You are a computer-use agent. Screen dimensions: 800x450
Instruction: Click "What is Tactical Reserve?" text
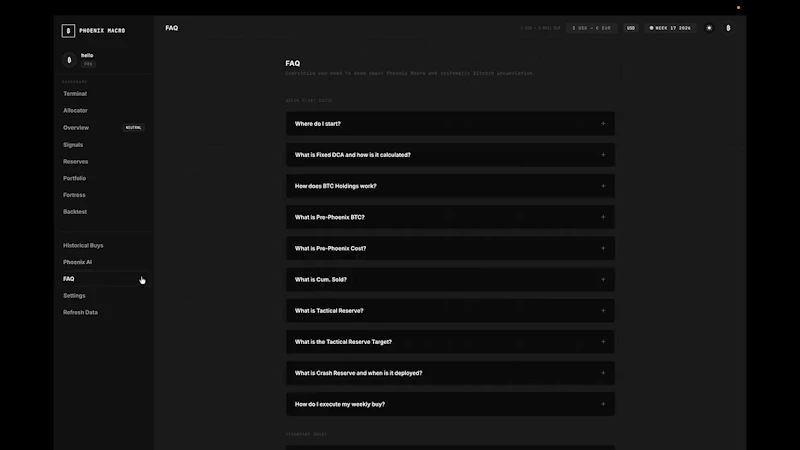329,311
